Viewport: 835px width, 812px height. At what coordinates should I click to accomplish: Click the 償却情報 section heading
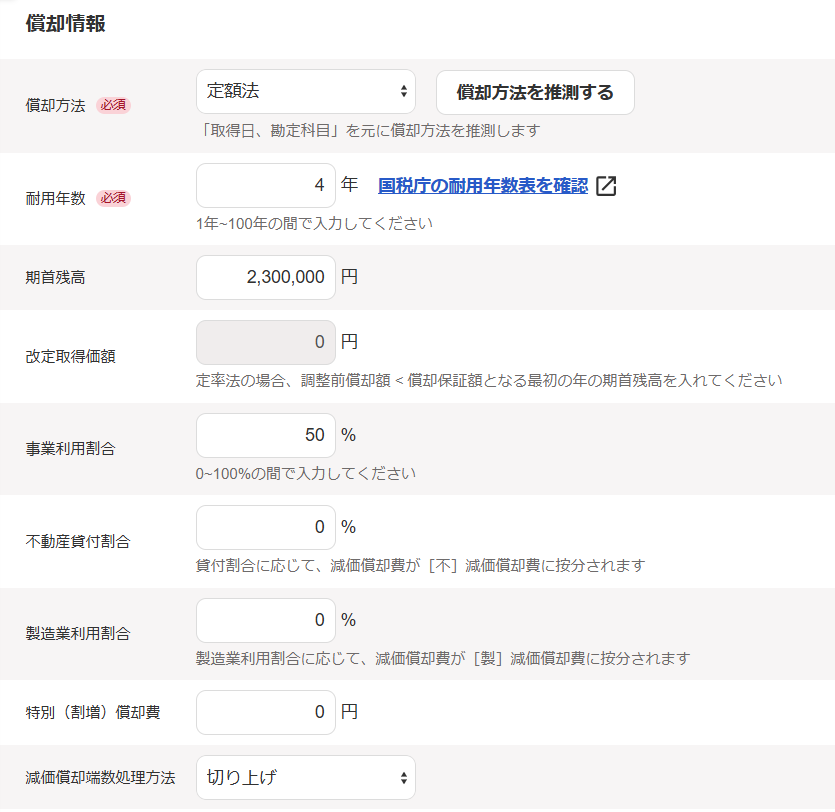pos(66,25)
